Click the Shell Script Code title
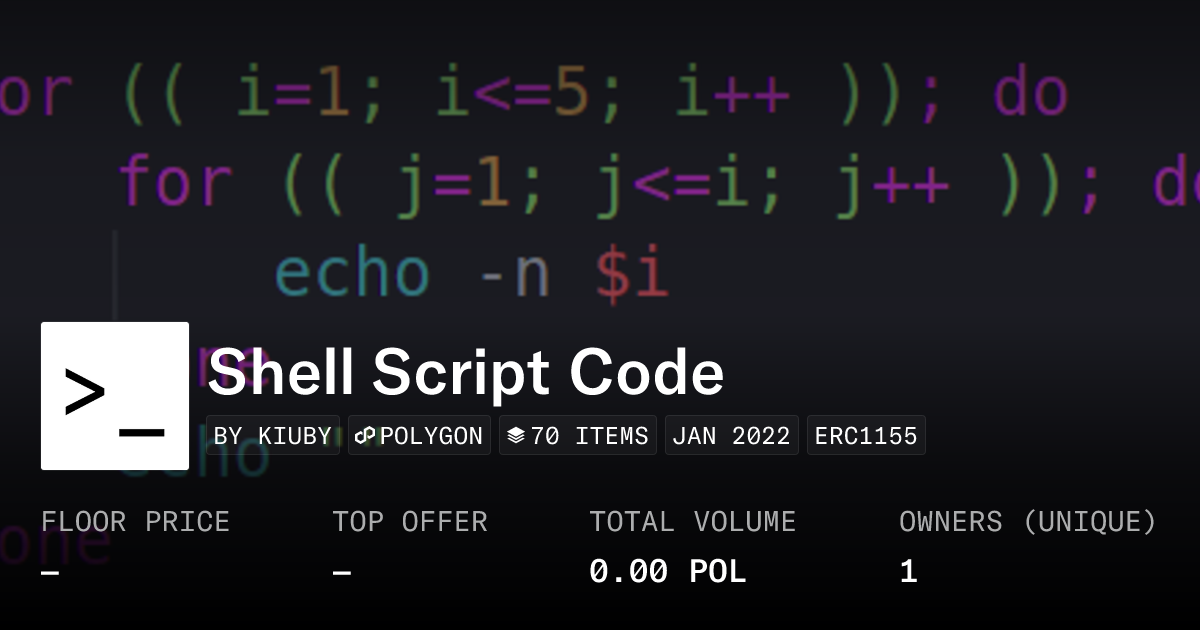 (x=465, y=372)
